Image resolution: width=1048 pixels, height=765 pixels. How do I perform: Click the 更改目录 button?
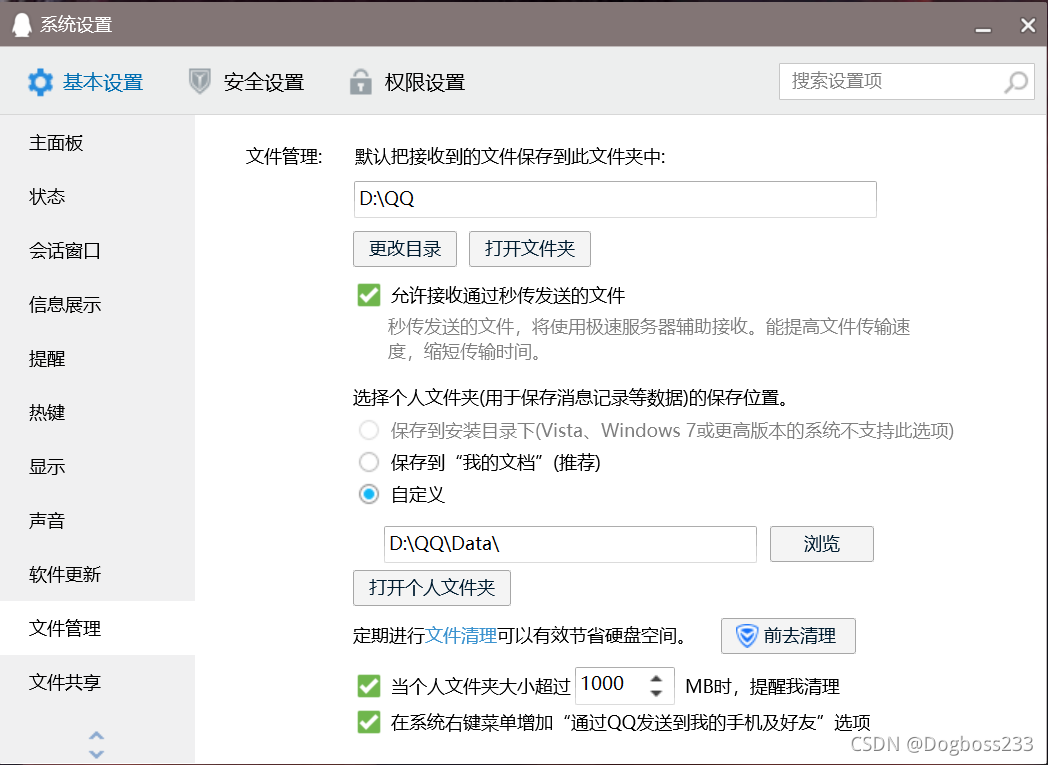point(405,249)
